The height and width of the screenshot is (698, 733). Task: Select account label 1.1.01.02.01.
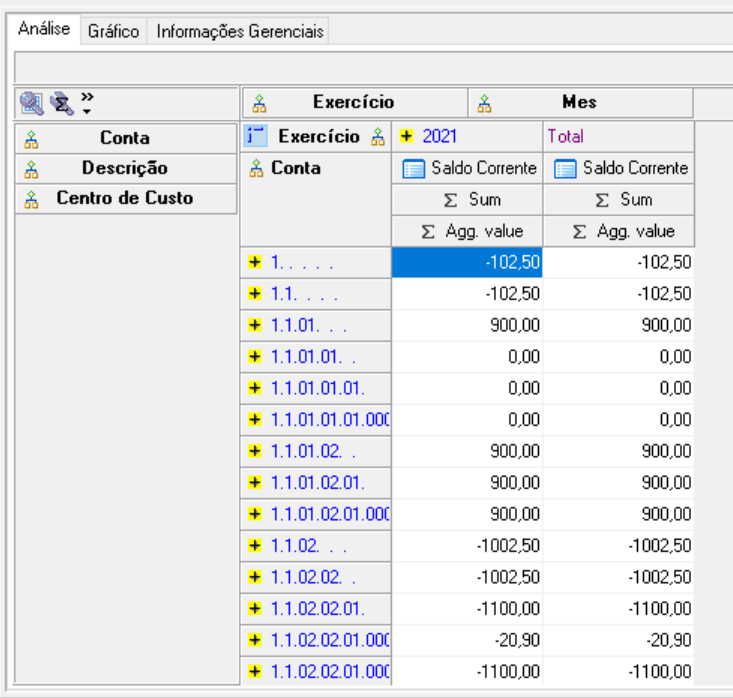318,482
